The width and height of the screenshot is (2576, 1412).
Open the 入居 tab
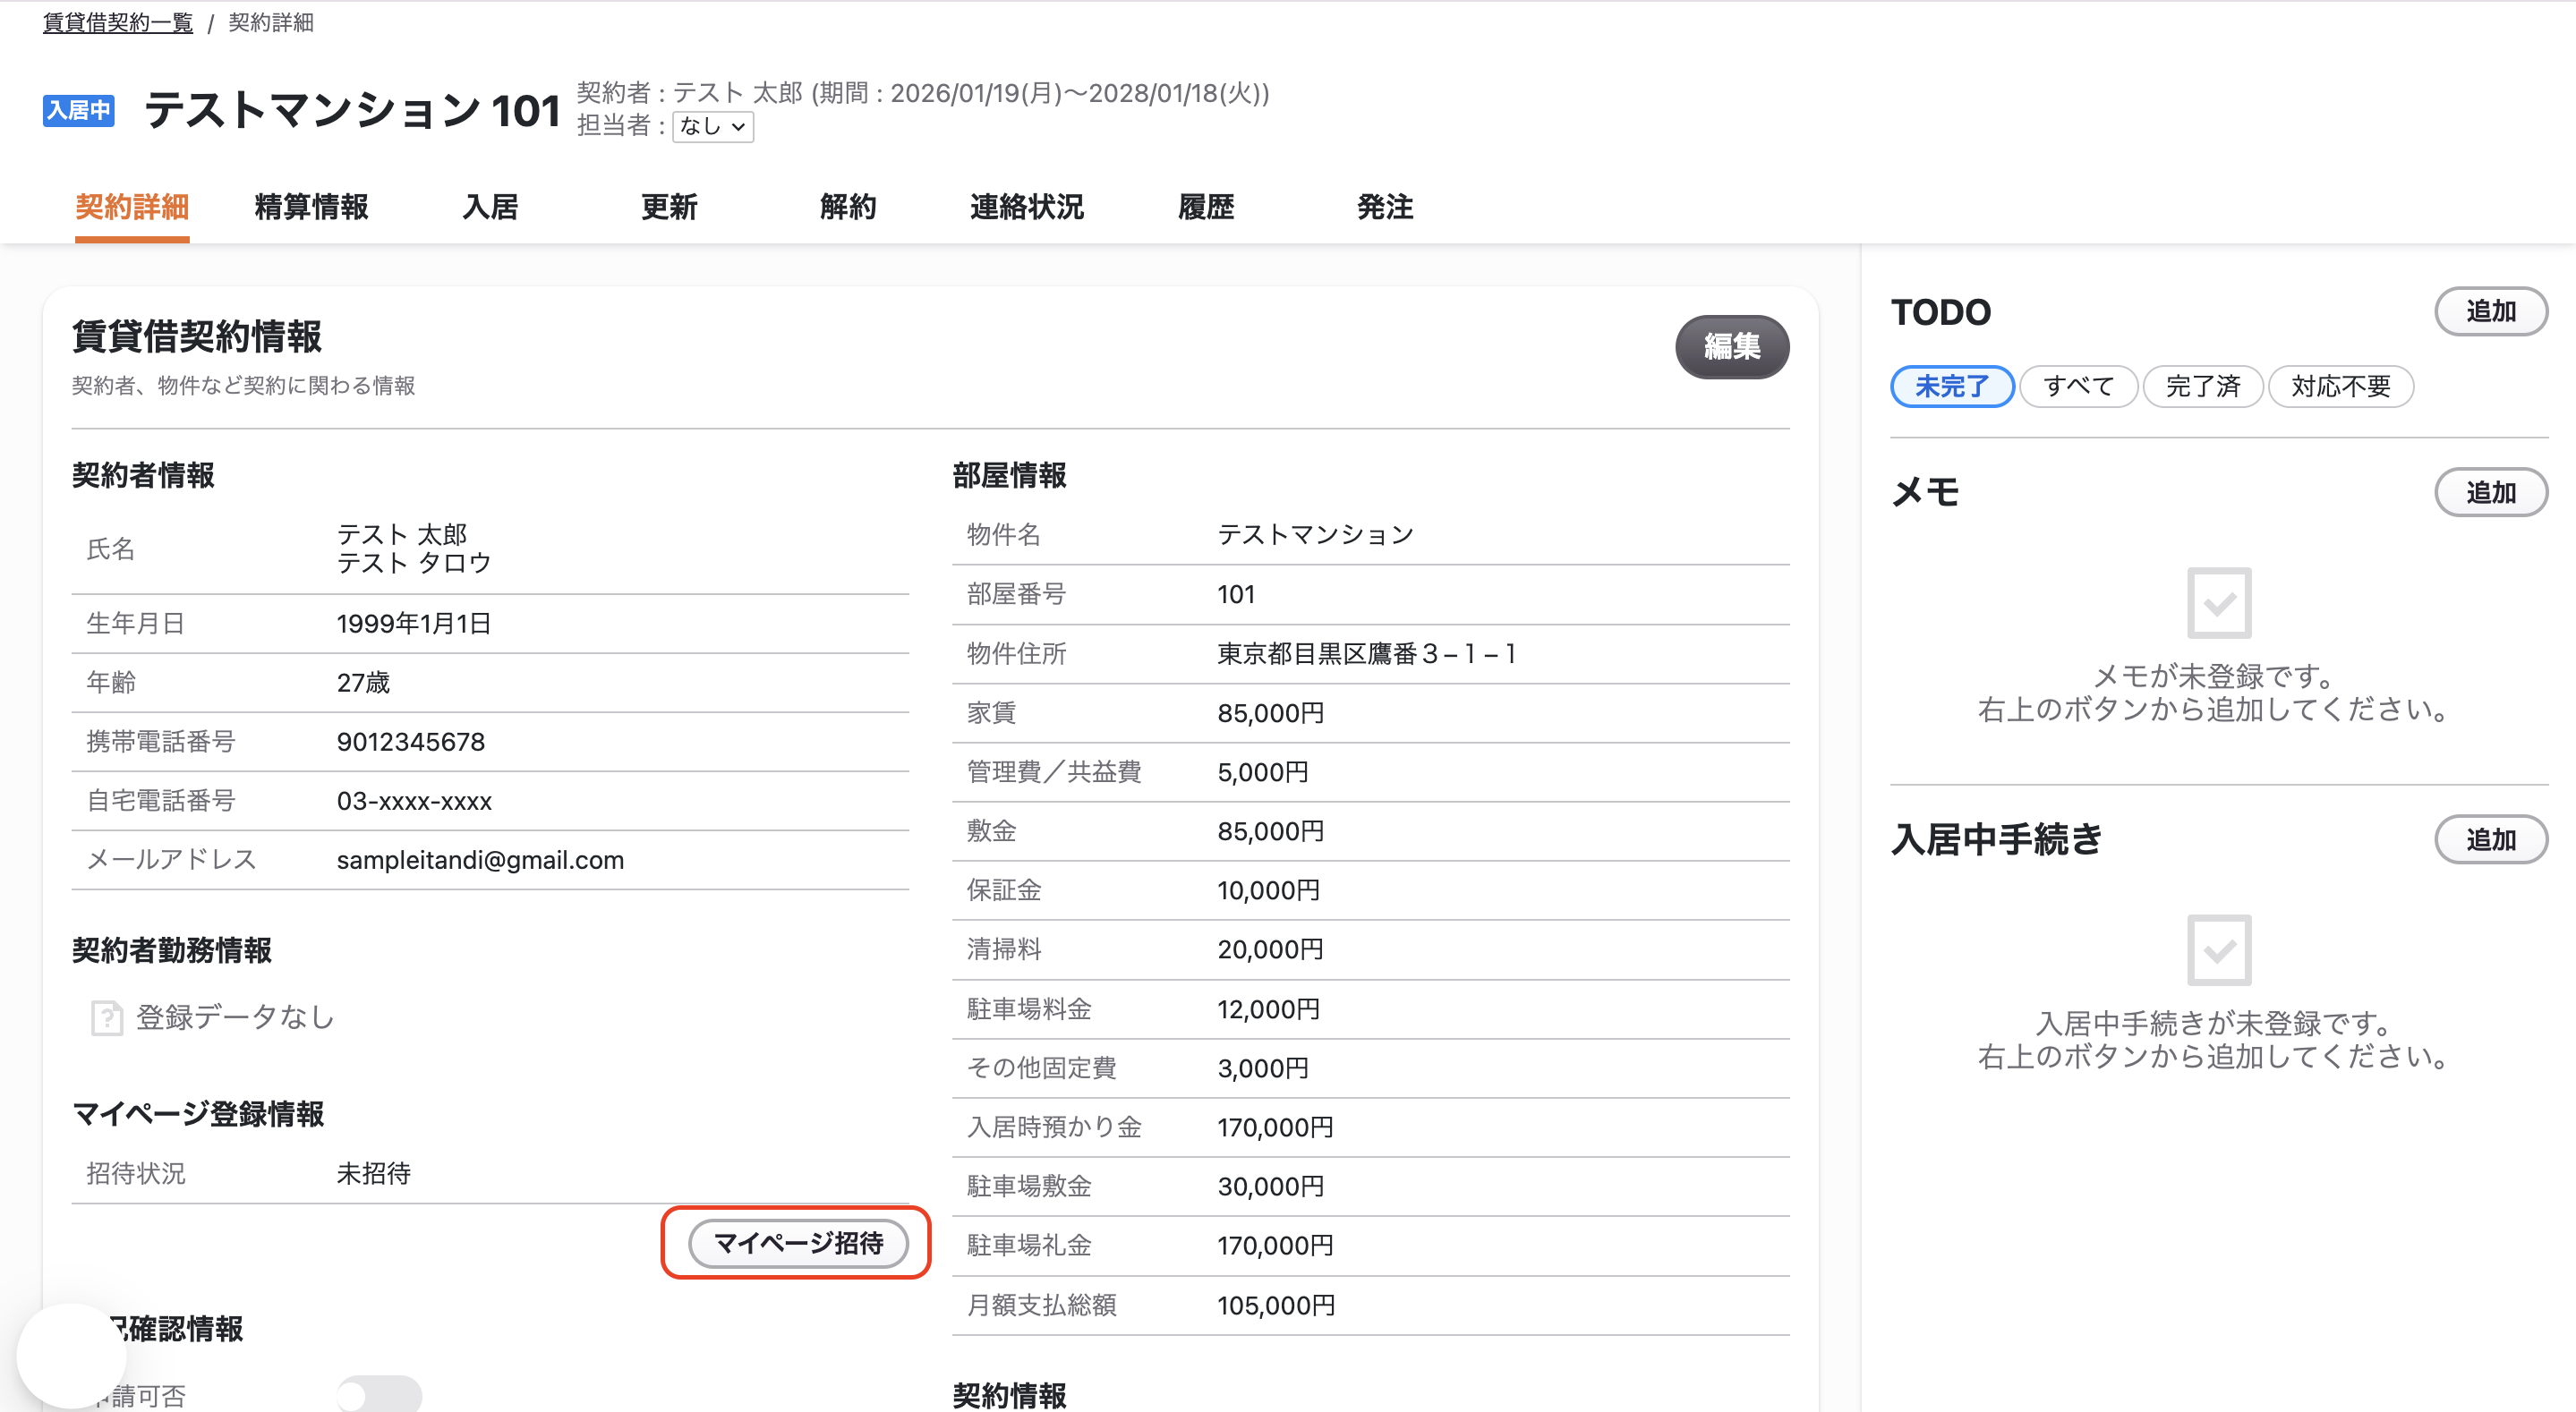click(490, 207)
